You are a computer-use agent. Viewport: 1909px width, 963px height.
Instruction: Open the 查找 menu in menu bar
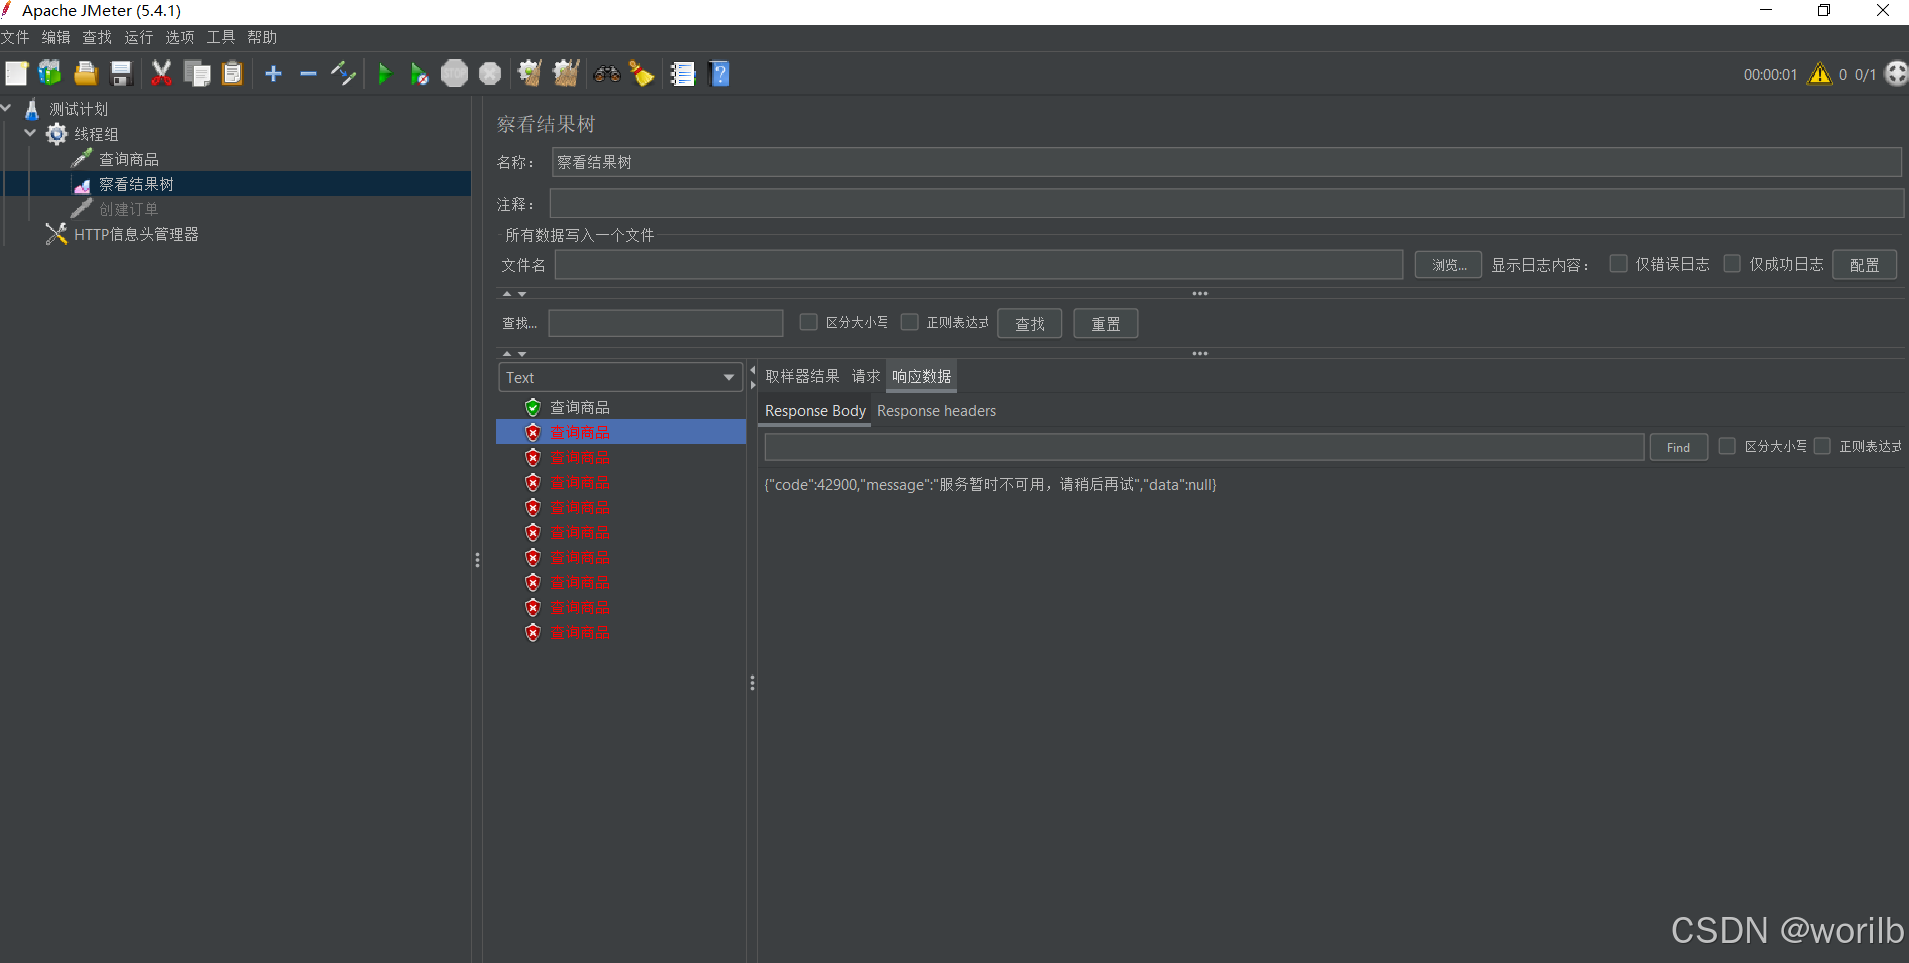click(97, 37)
